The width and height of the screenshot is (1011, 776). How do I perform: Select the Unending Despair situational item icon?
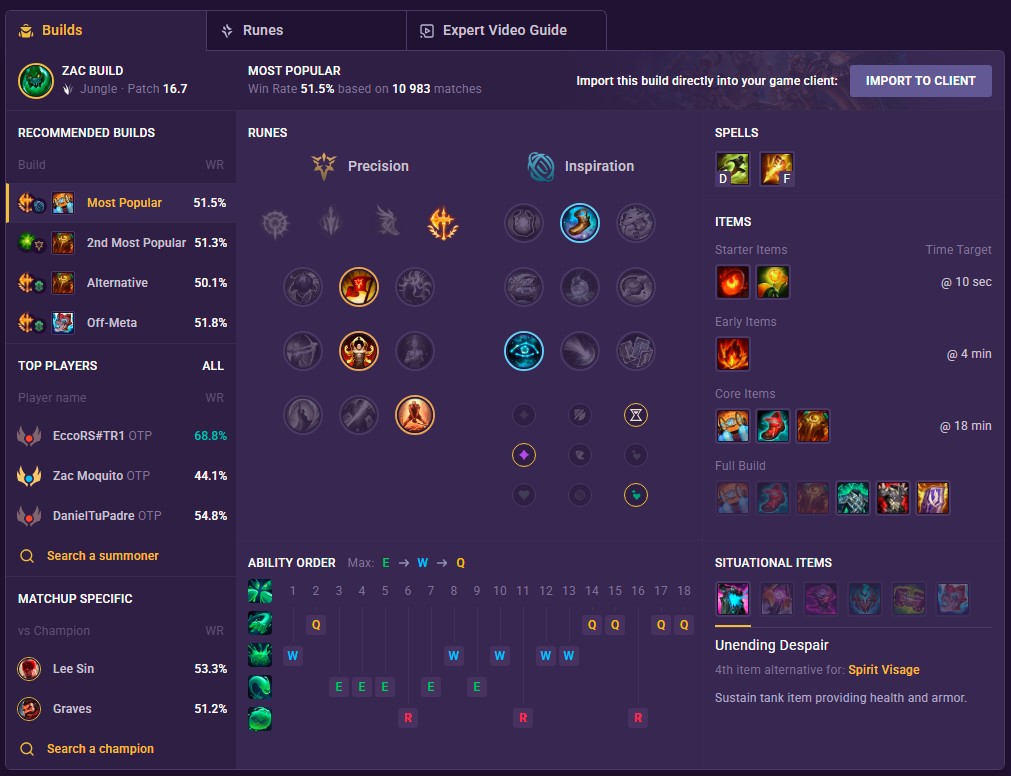click(x=732, y=598)
